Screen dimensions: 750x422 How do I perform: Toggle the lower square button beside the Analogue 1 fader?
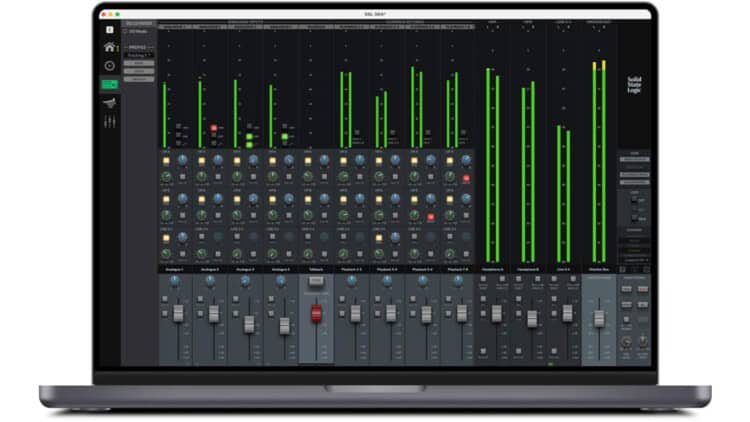[x=165, y=314]
